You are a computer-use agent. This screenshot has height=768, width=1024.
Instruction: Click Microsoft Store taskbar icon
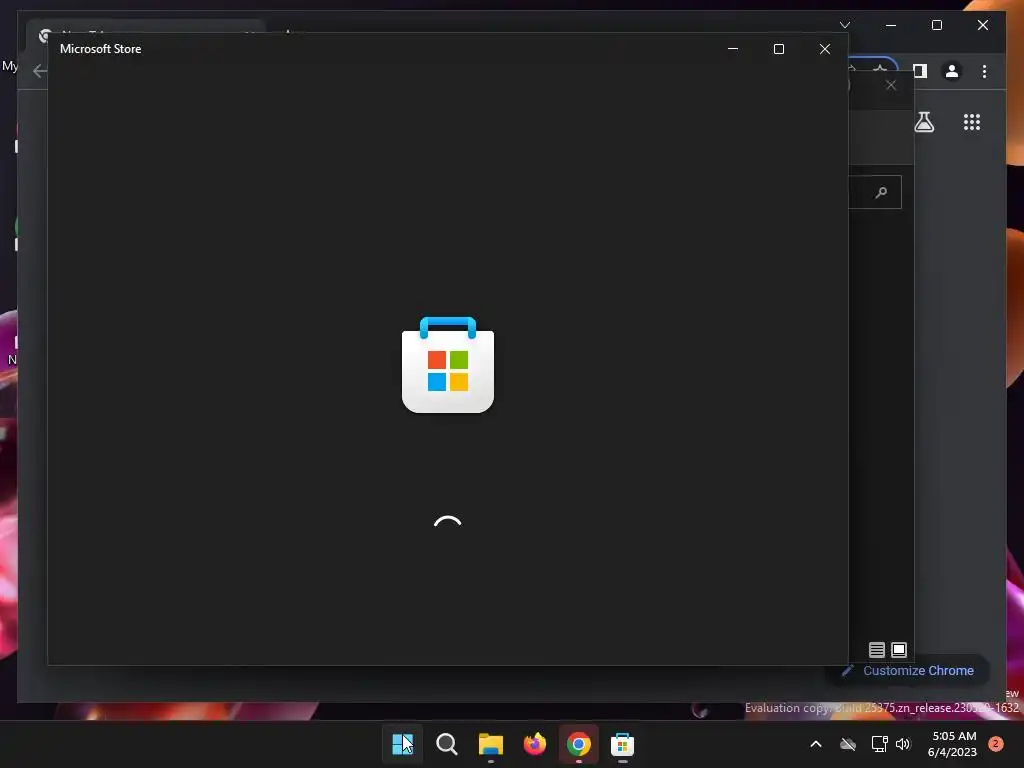(622, 744)
